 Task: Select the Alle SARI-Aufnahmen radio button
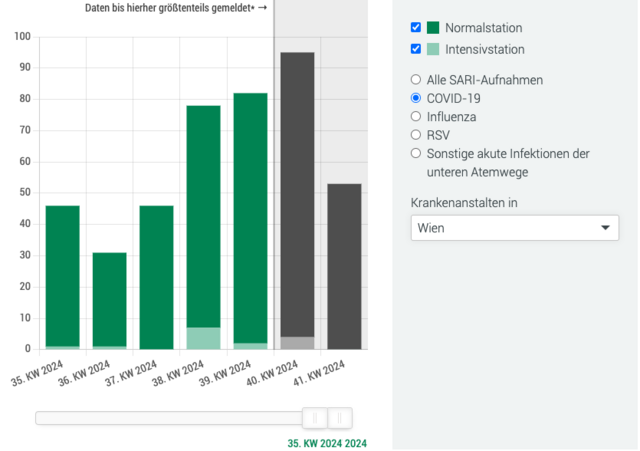pyautogui.click(x=416, y=79)
